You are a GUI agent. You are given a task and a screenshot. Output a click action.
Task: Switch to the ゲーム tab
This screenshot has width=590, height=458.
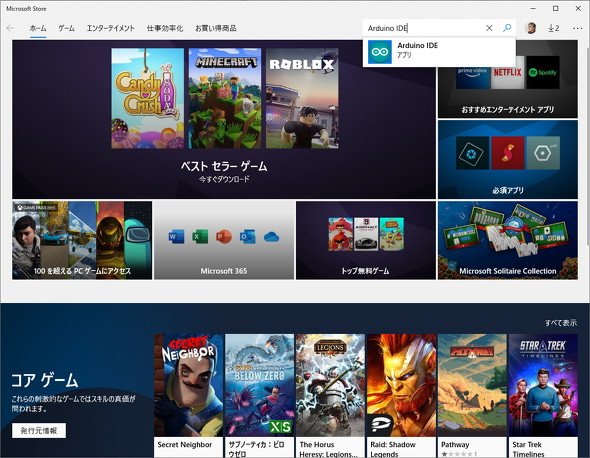click(x=66, y=28)
